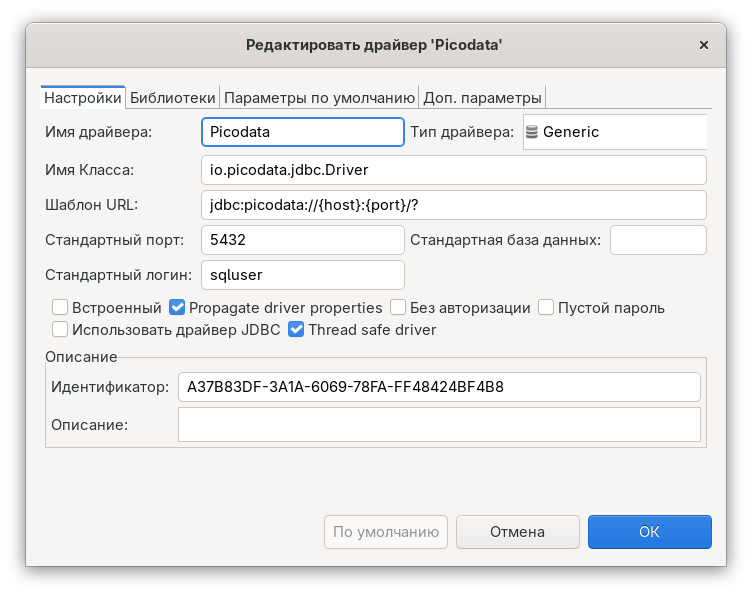Click the dialog title Редактировать драйвер 'Picodata'

pos(374,45)
